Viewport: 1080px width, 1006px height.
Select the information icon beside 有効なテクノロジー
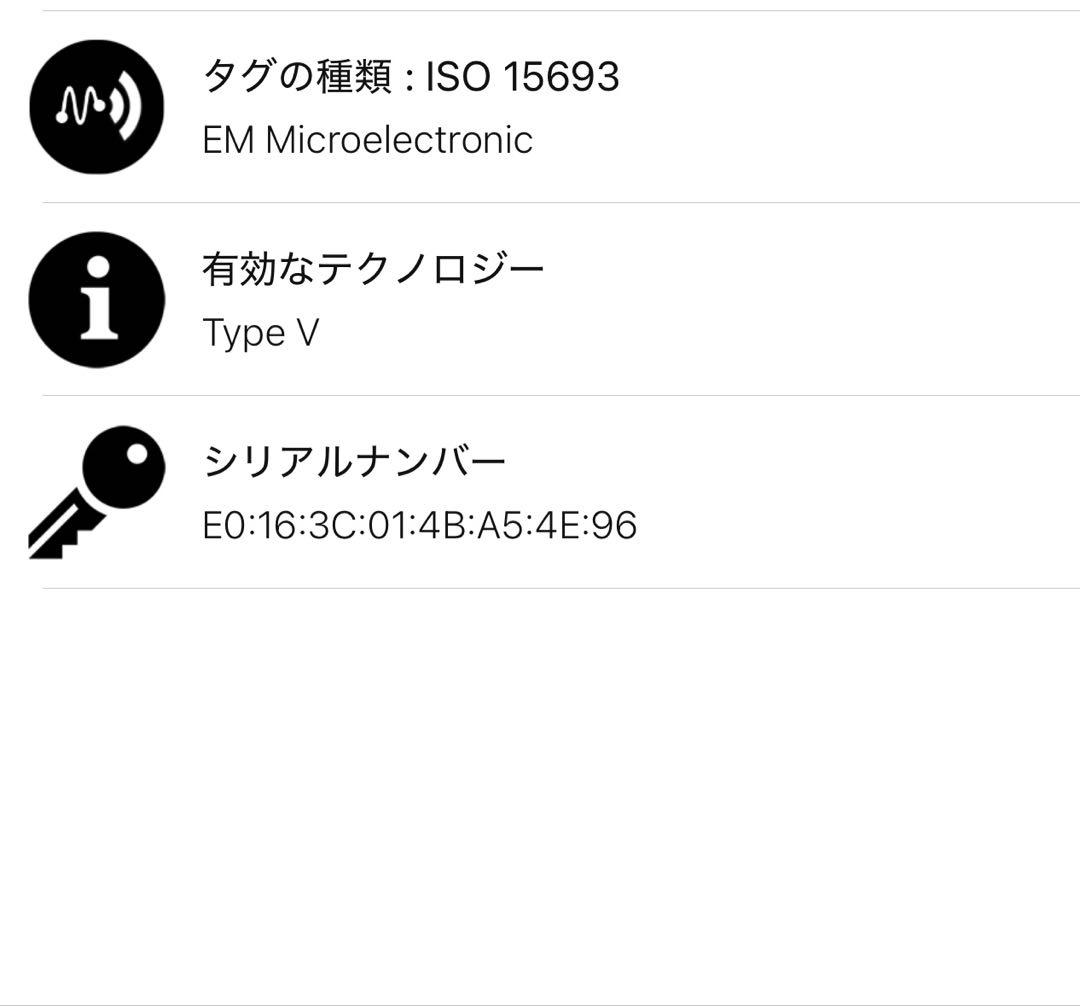click(96, 300)
